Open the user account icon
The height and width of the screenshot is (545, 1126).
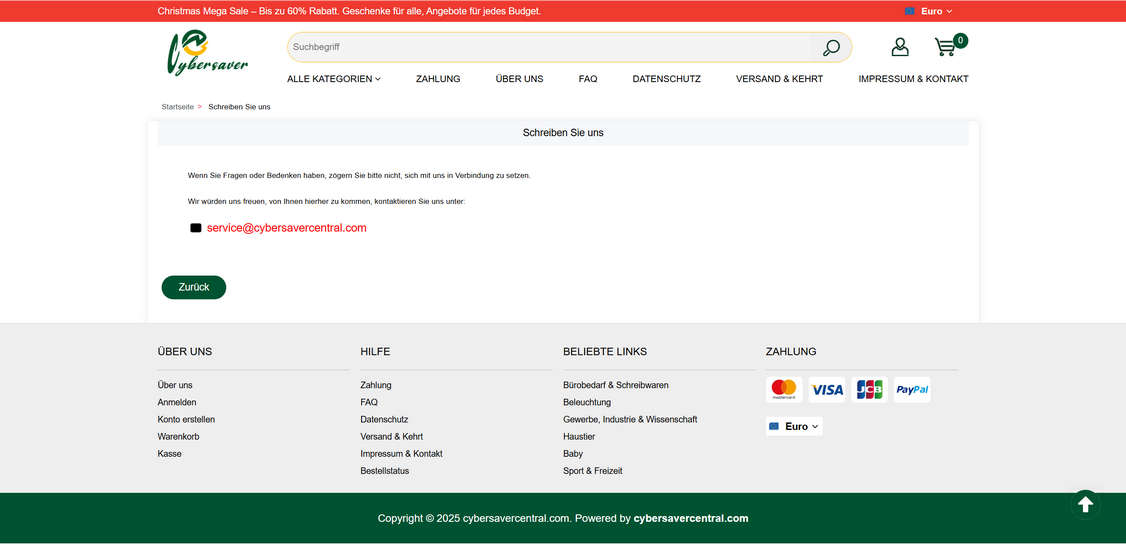[x=900, y=47]
